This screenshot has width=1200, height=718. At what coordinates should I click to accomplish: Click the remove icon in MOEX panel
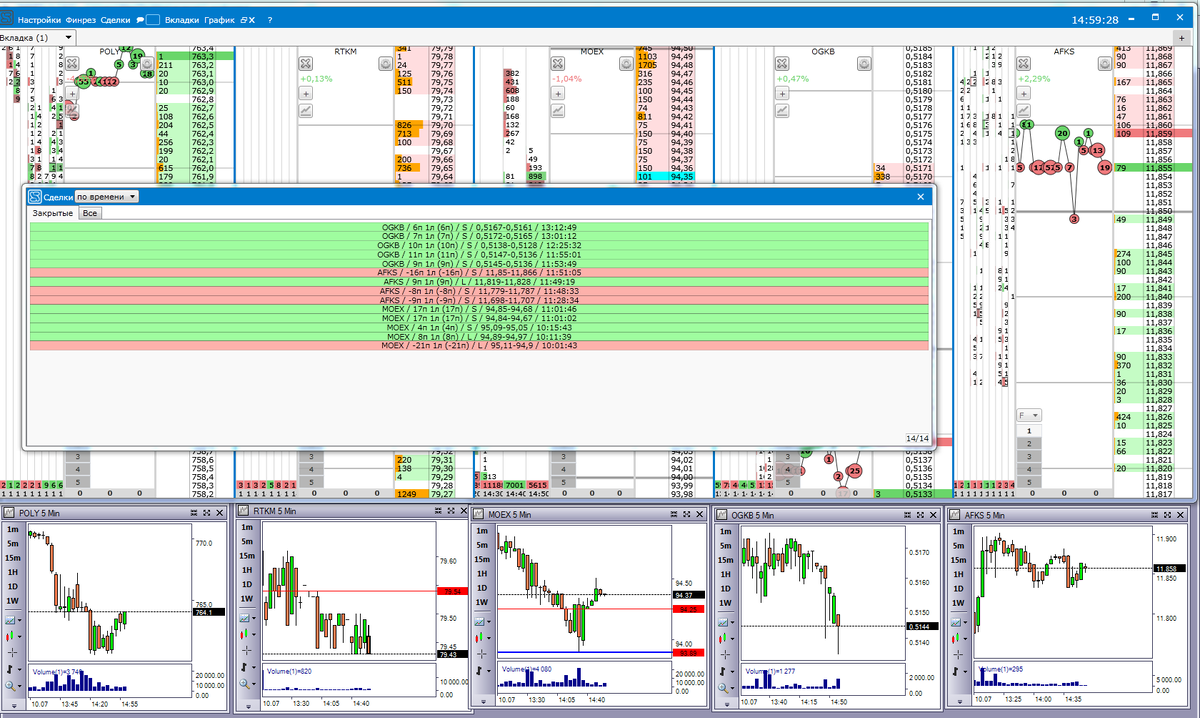[x=559, y=63]
